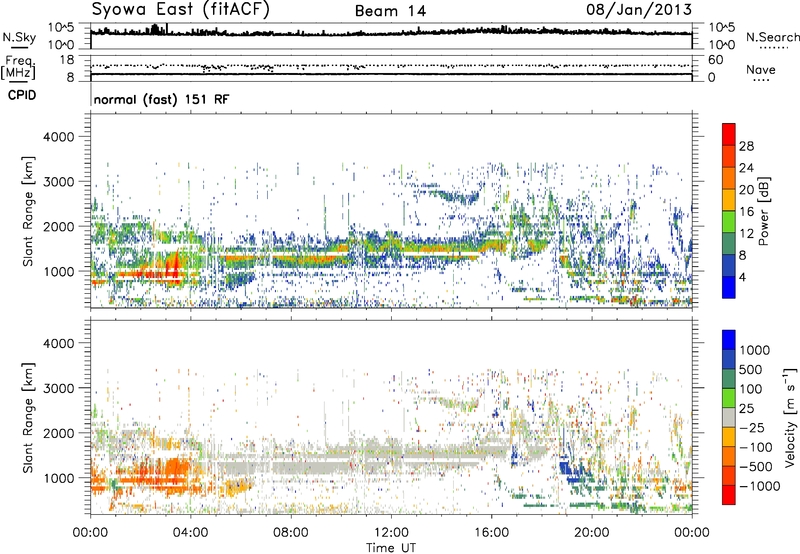Image resolution: width=800 pixels, height=554 pixels.
Task: Click the "4" label on power colorbar
Action: pos(743,277)
